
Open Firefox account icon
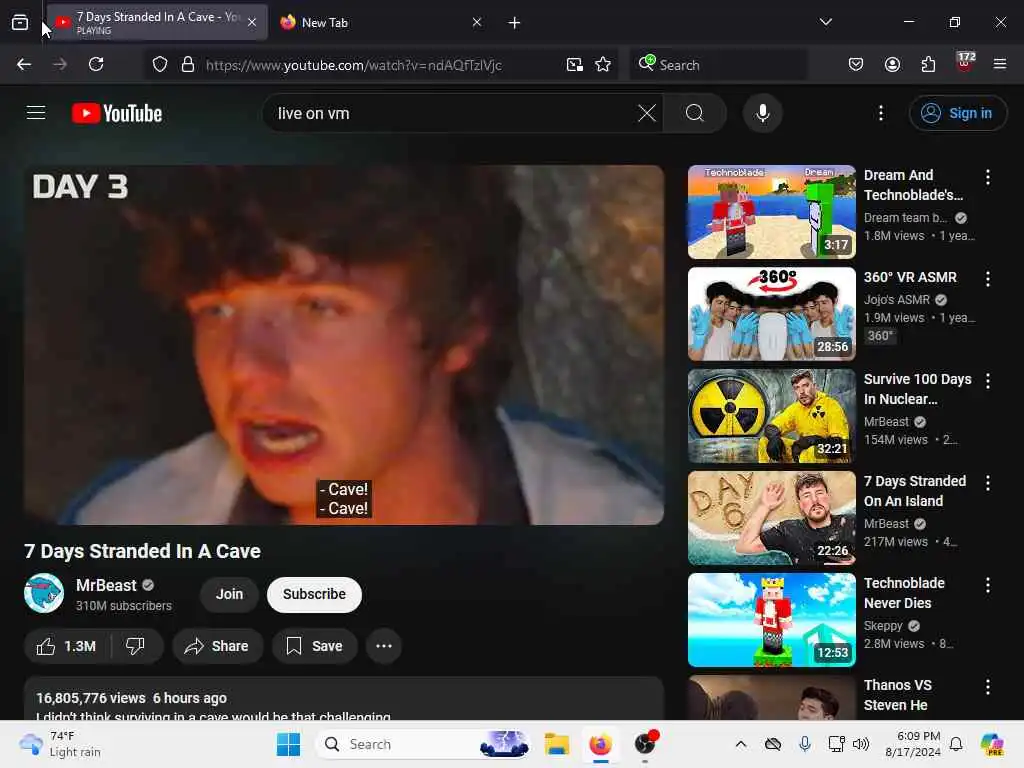pos(892,64)
